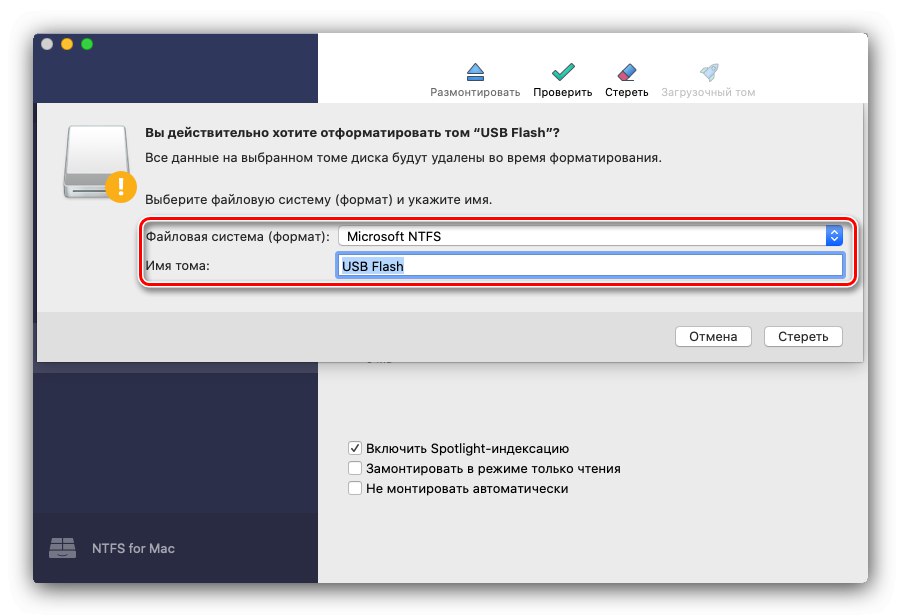Image resolution: width=901 pixels, height=616 pixels.
Task: Click the NTFS for Mac sidebar text
Action: [133, 548]
